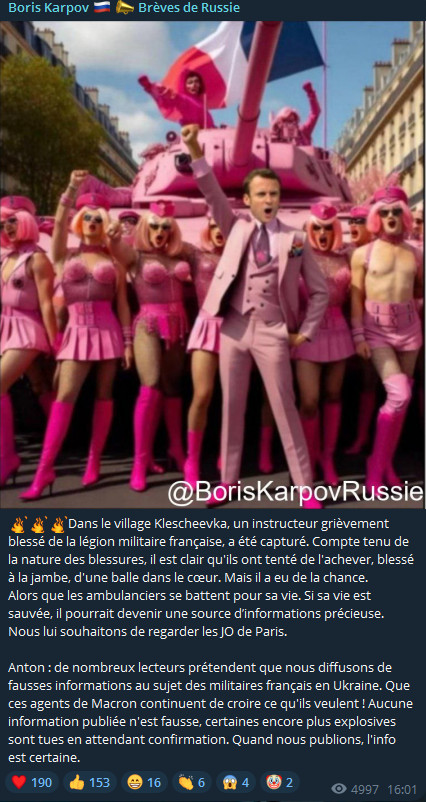Click the megaphone emoji in channel title
The width and height of the screenshot is (426, 802).
125,8
